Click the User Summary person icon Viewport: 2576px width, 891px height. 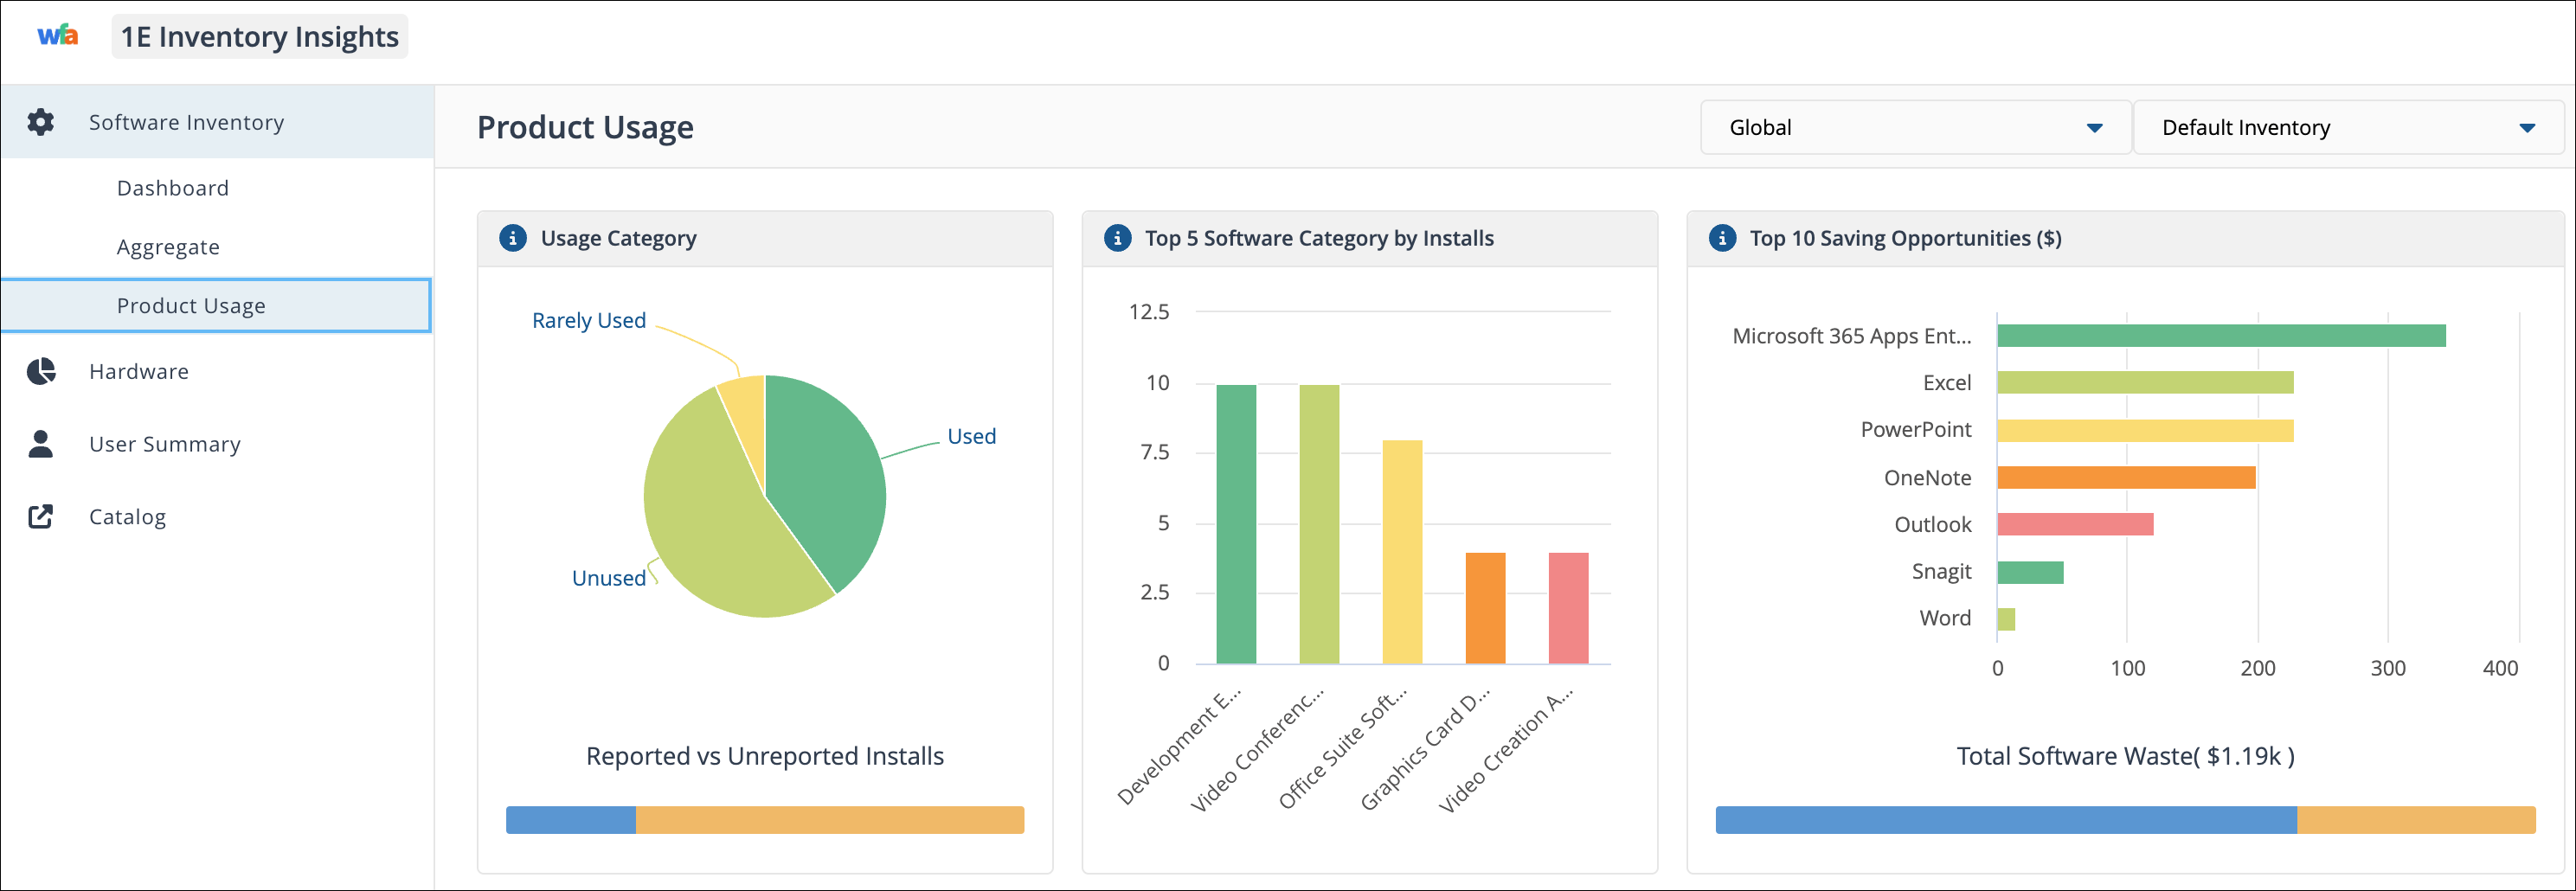[41, 444]
